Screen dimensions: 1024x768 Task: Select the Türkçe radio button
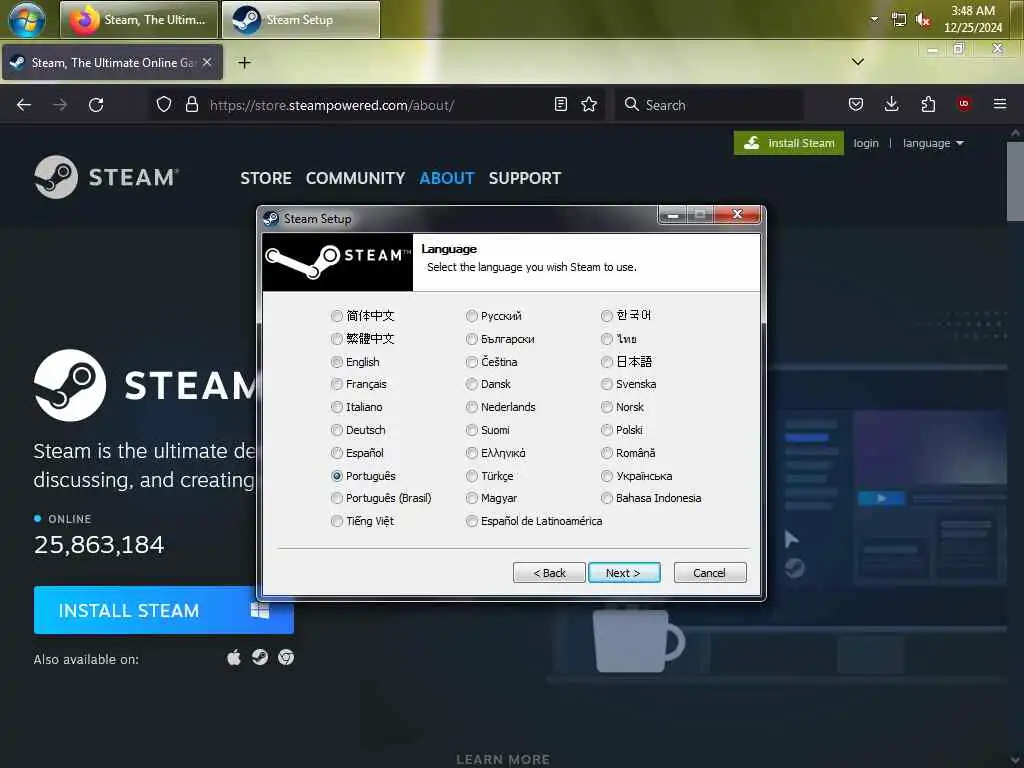coord(472,476)
